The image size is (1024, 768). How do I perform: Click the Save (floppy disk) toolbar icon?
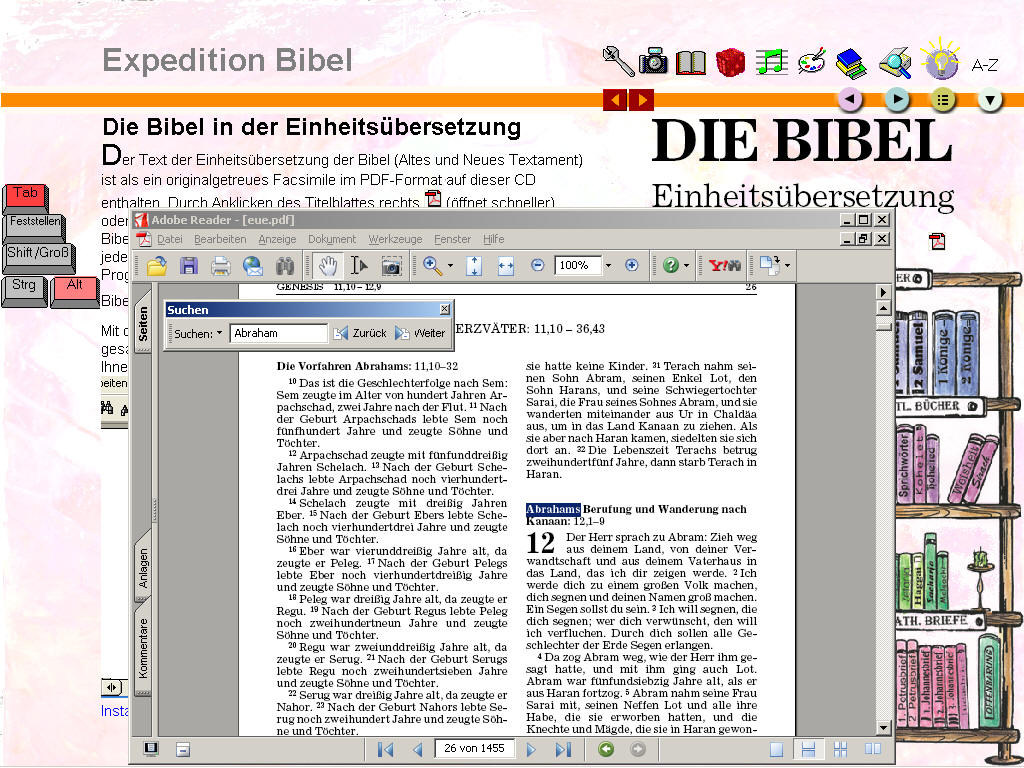(x=189, y=266)
